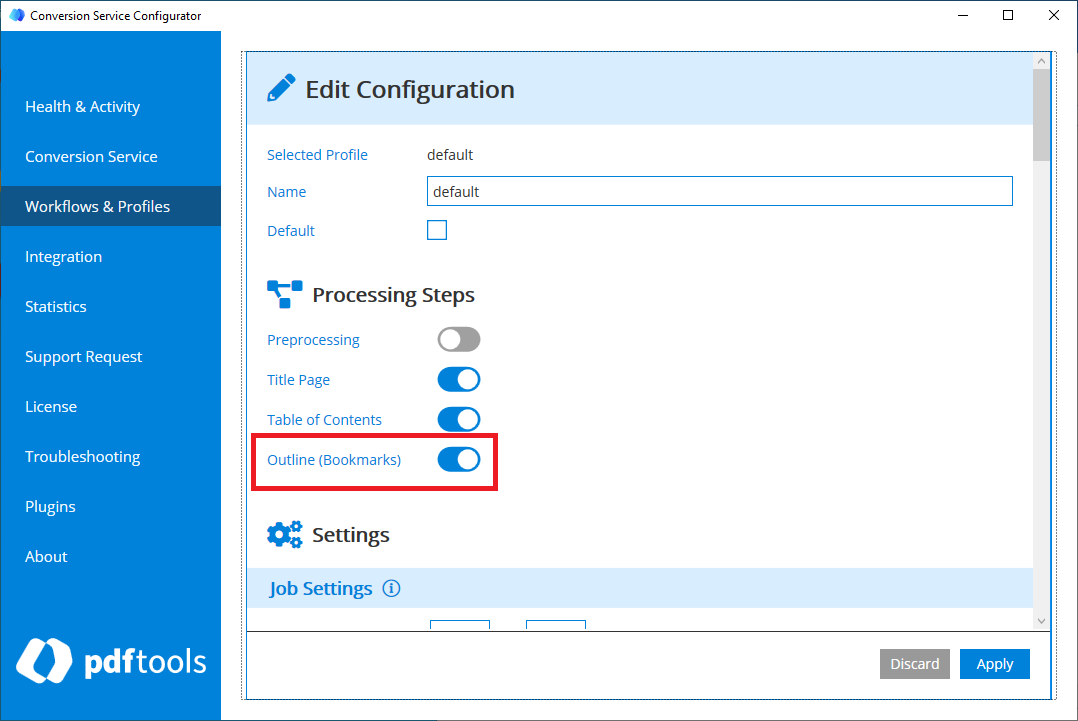
Task: Turn off the Title Page toggle
Action: coord(459,379)
